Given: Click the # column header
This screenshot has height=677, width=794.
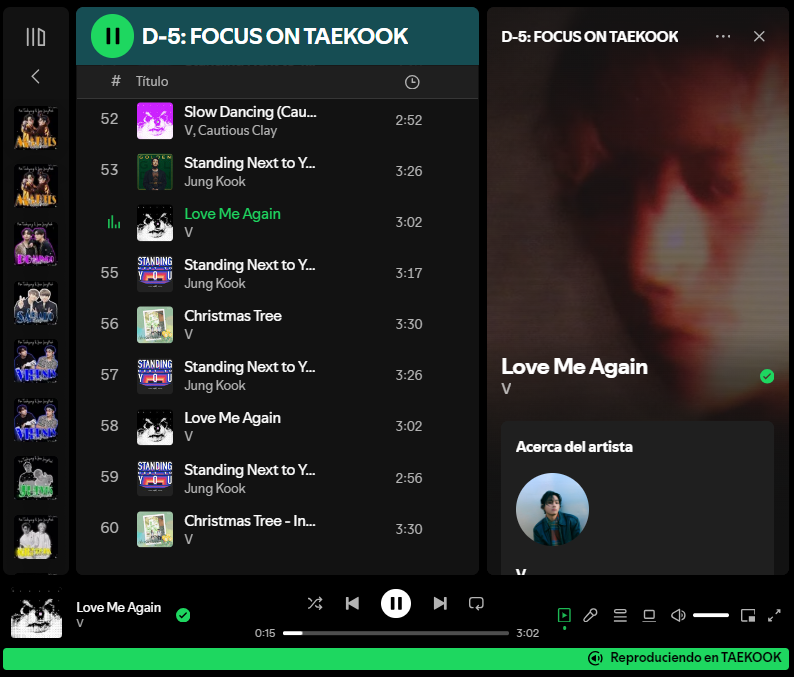Looking at the screenshot, I should point(116,81).
